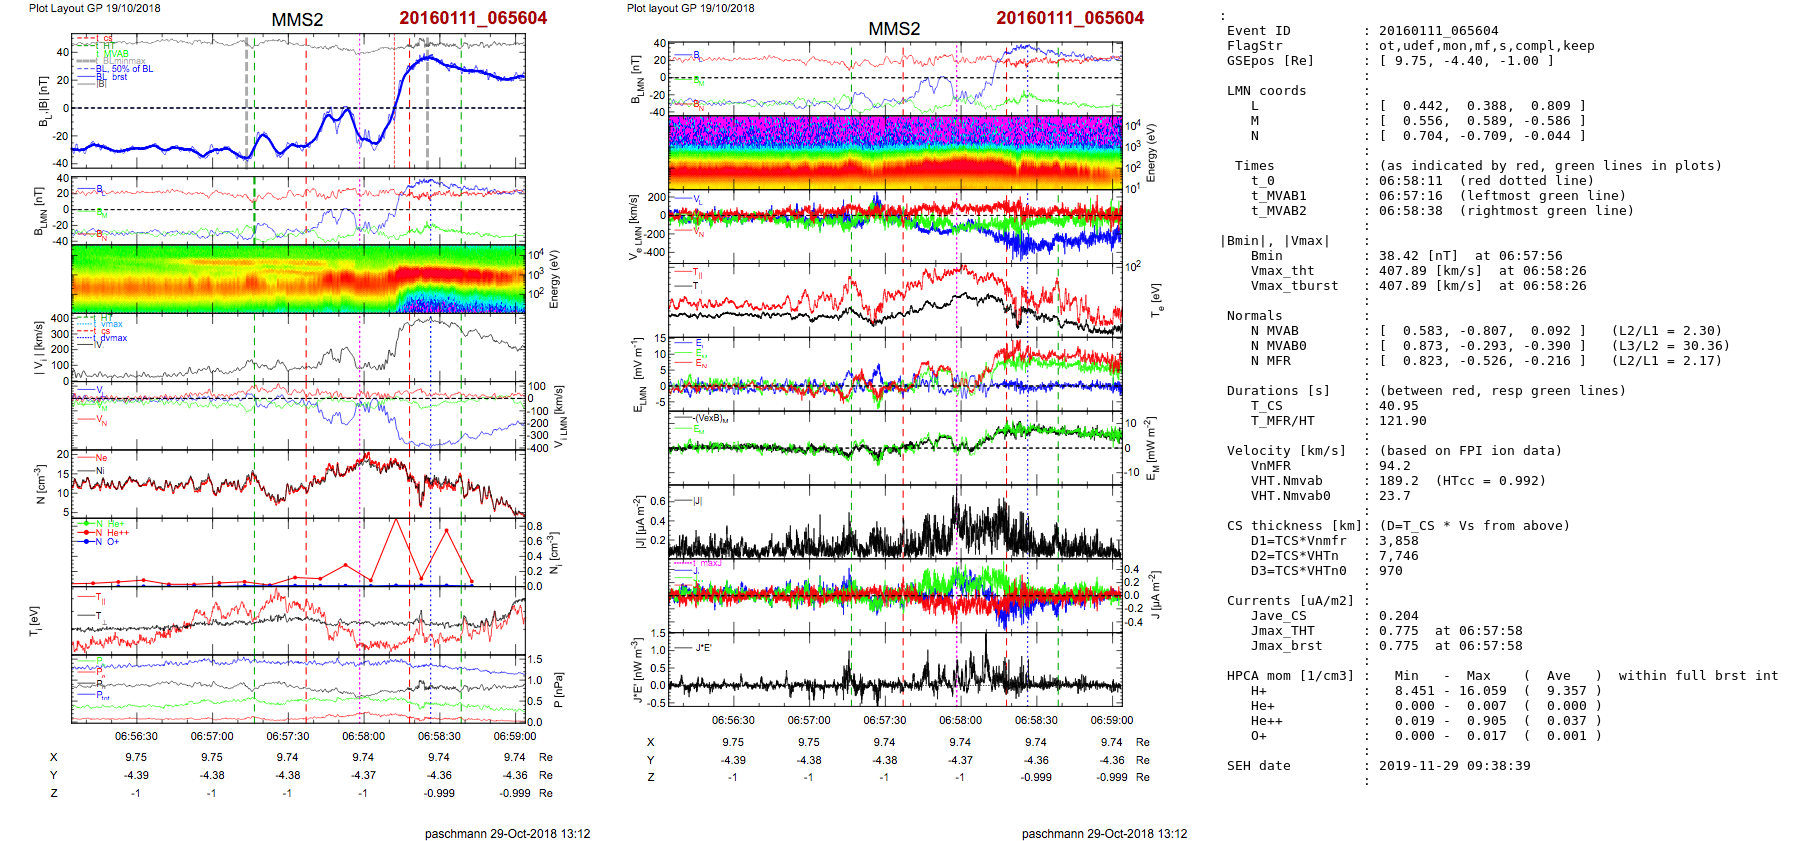Click the |J| current density panel in the right plot

(895, 521)
